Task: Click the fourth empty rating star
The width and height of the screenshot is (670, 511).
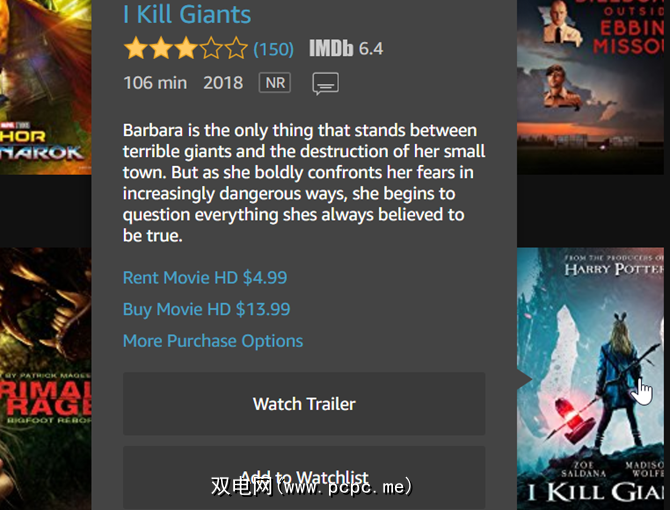Action: click(211, 48)
